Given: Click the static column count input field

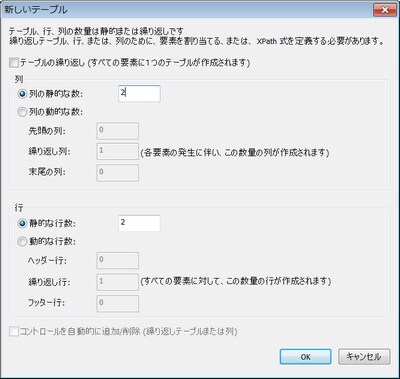Looking at the screenshot, I should coord(139,93).
